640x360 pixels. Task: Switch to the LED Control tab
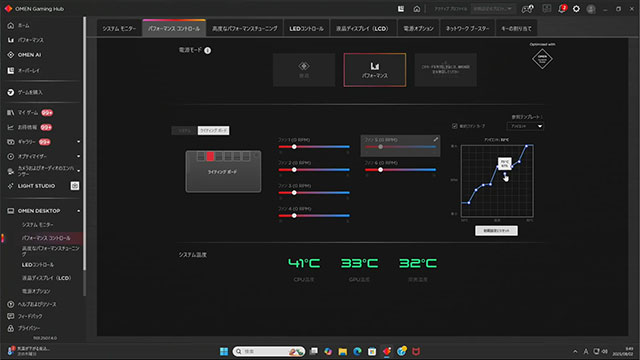[x=306, y=29]
